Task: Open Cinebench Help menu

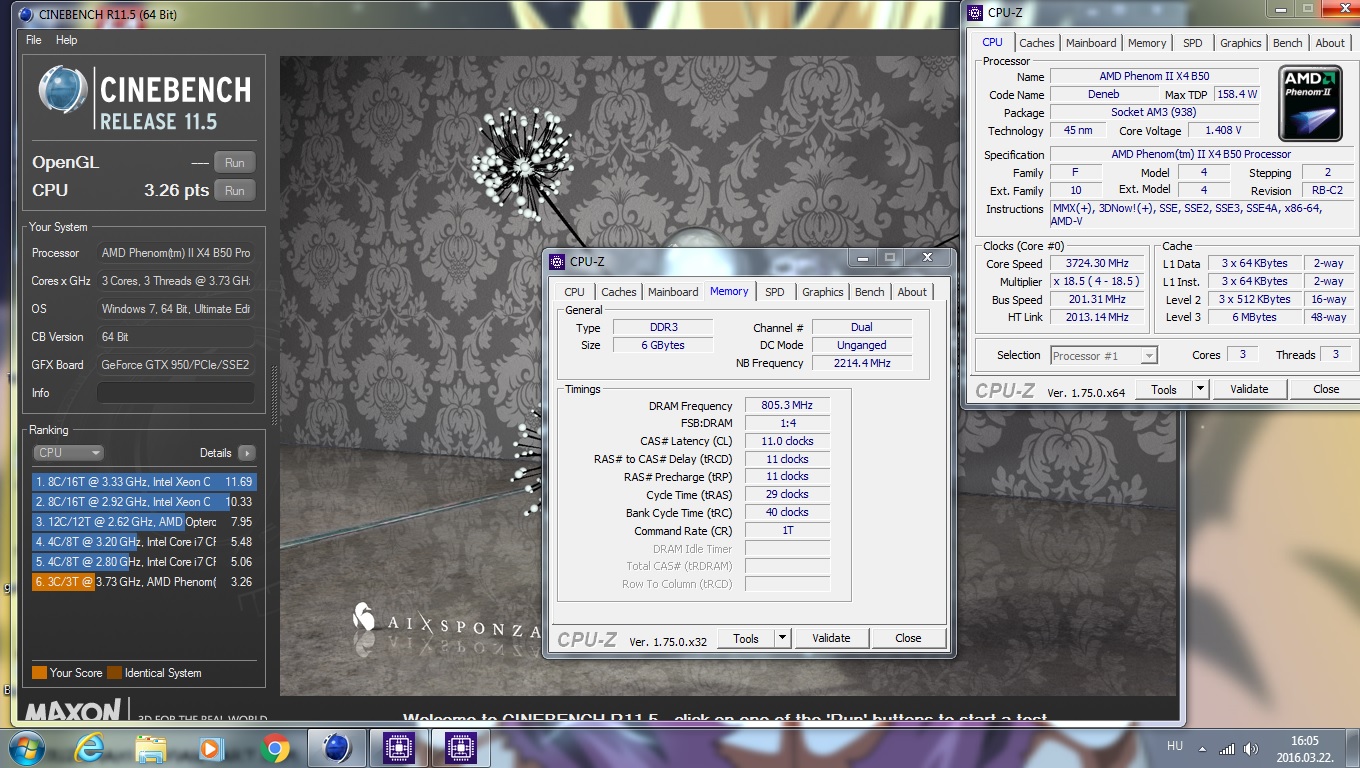Action: [66, 40]
